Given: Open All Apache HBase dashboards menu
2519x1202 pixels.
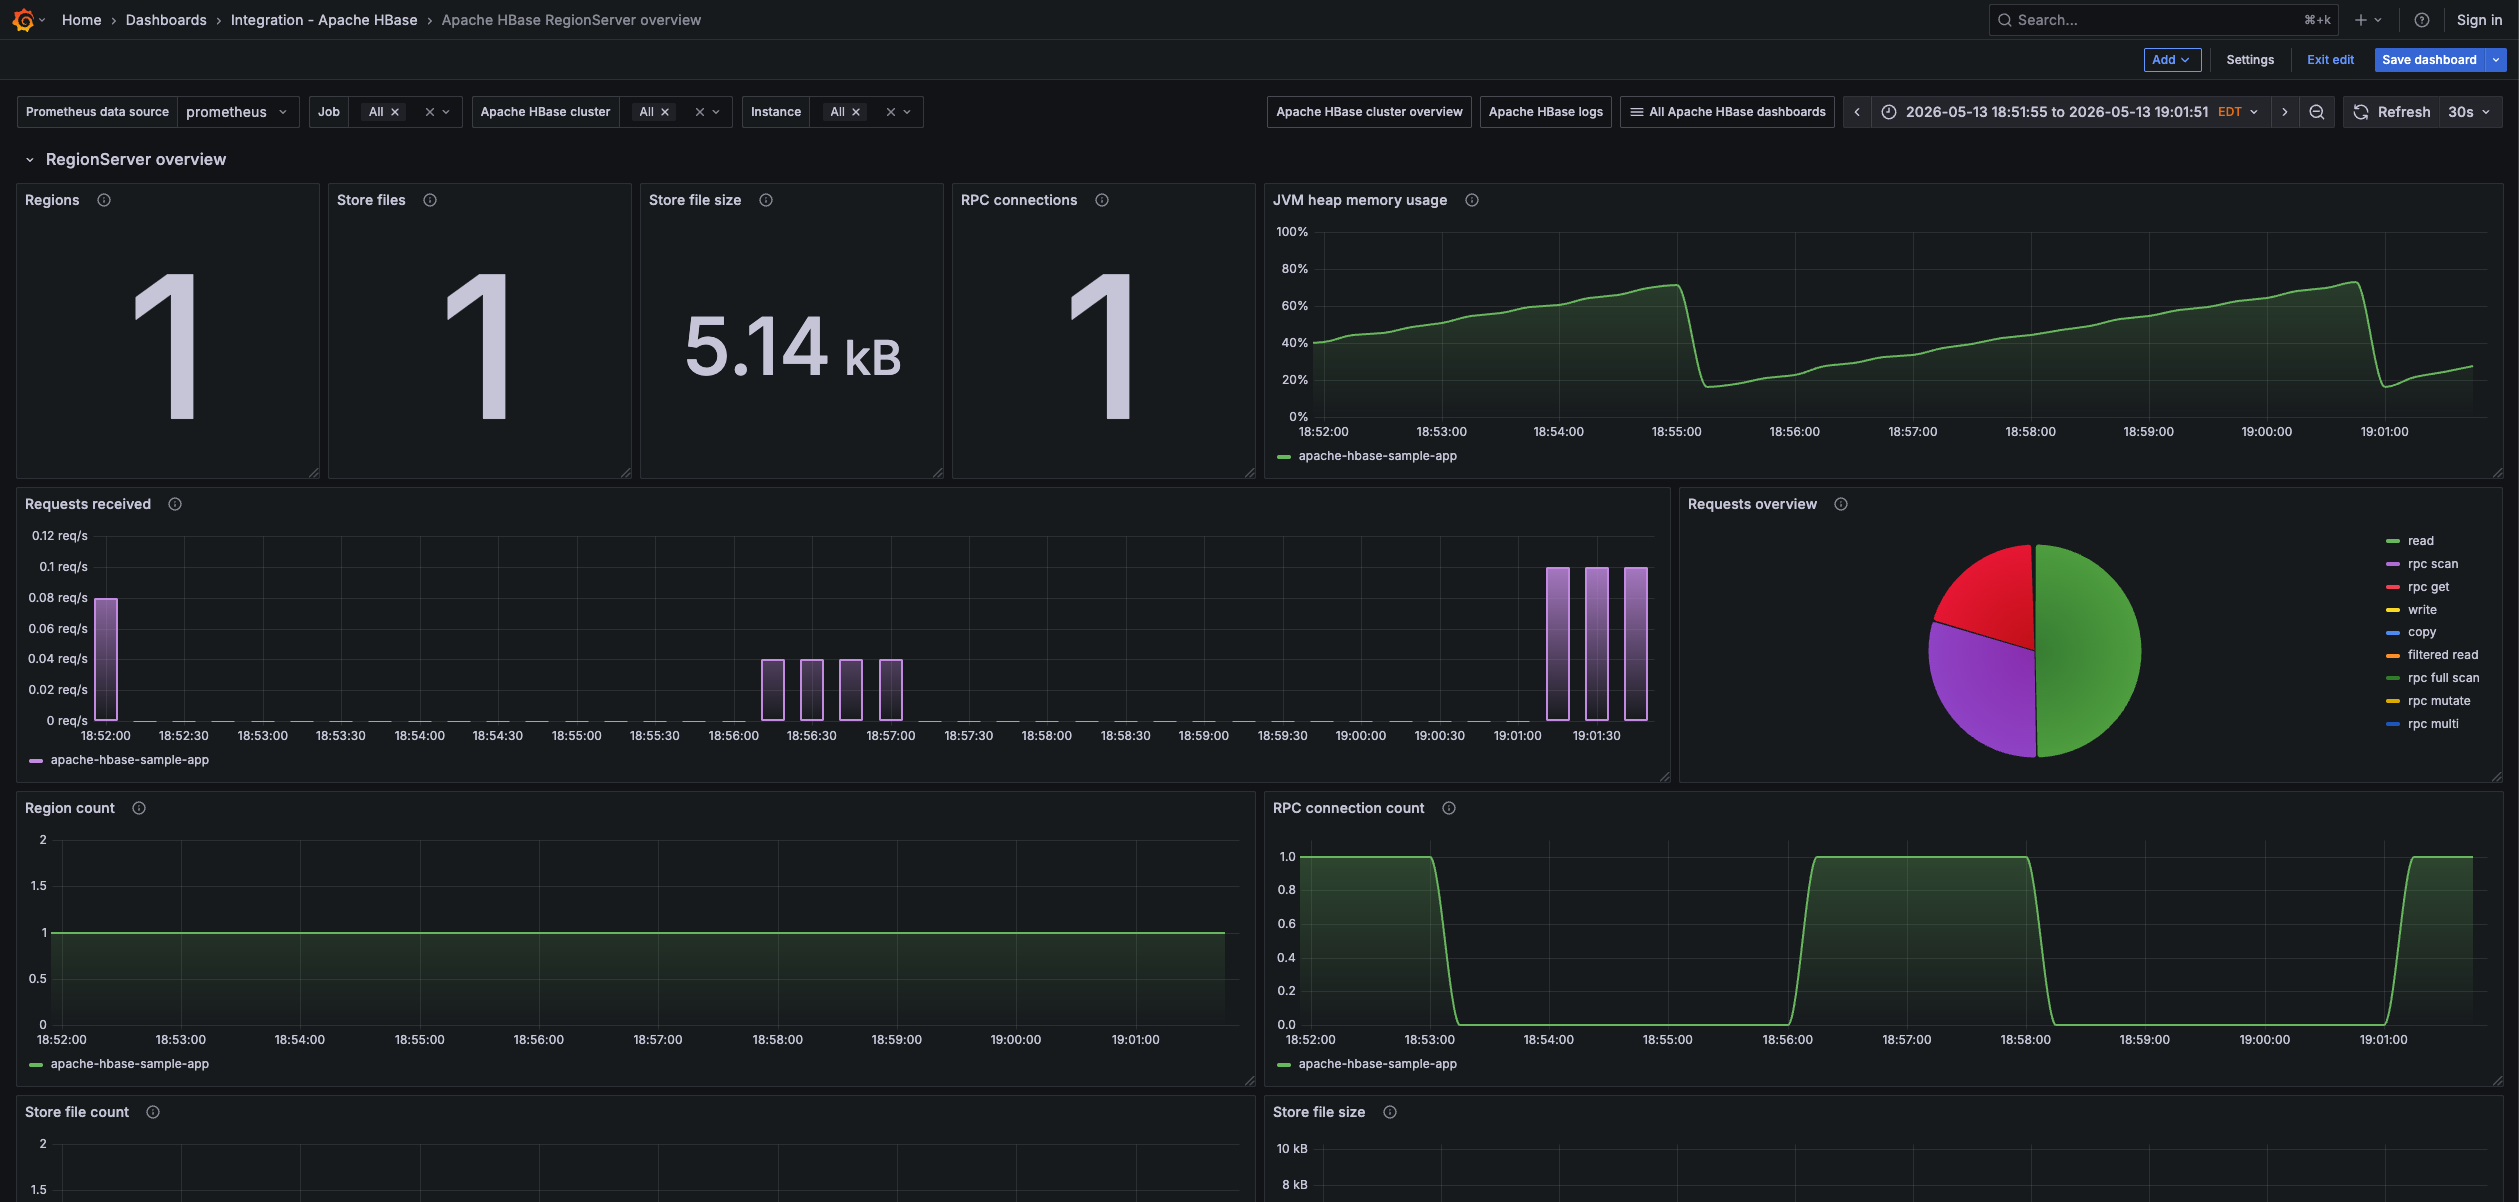Looking at the screenshot, I should [x=1727, y=112].
